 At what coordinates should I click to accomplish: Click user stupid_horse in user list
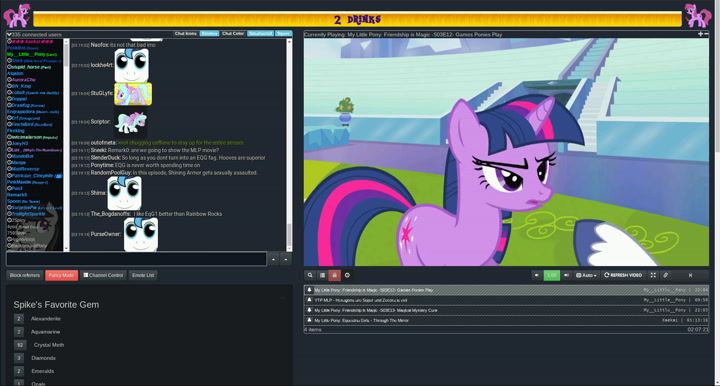[28, 67]
